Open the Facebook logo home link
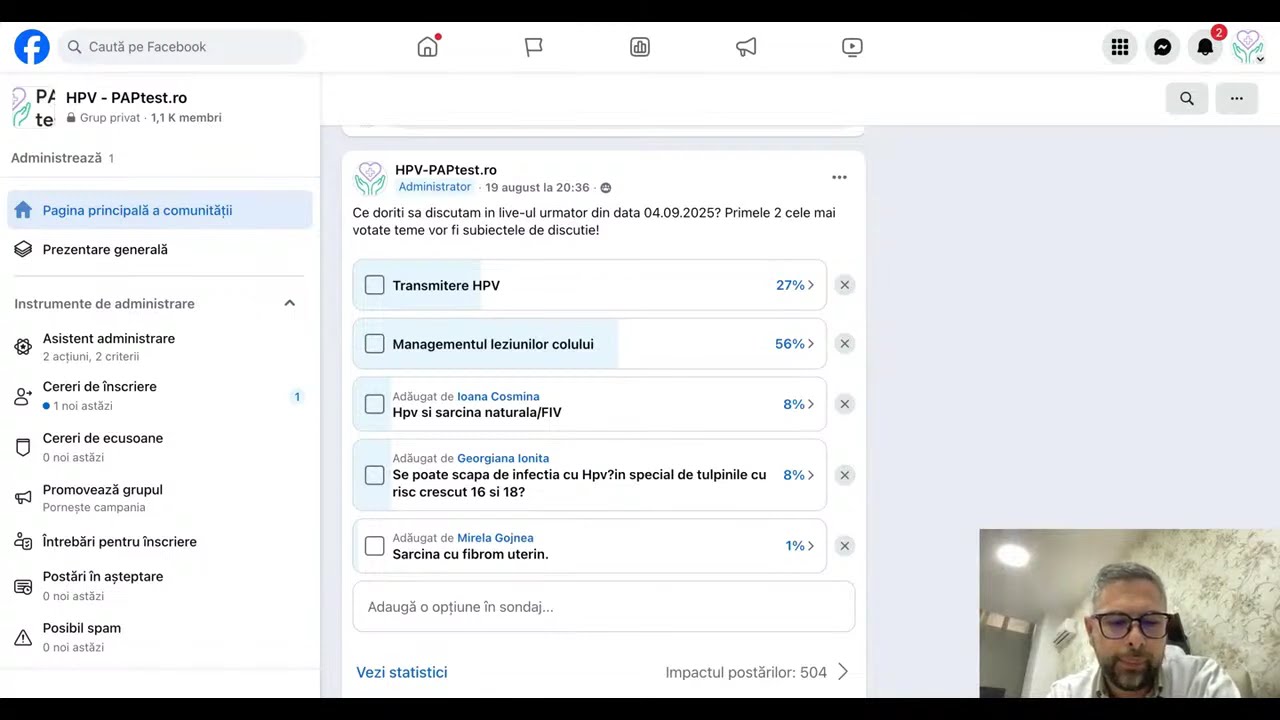Screen dimensions: 1280x720 (x=32, y=47)
